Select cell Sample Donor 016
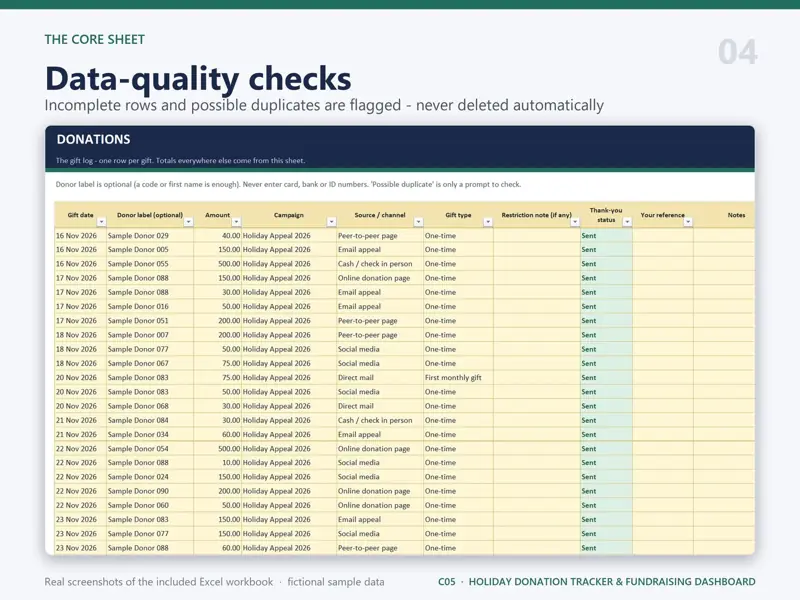Viewport: 800px width, 600px height. tap(150, 307)
